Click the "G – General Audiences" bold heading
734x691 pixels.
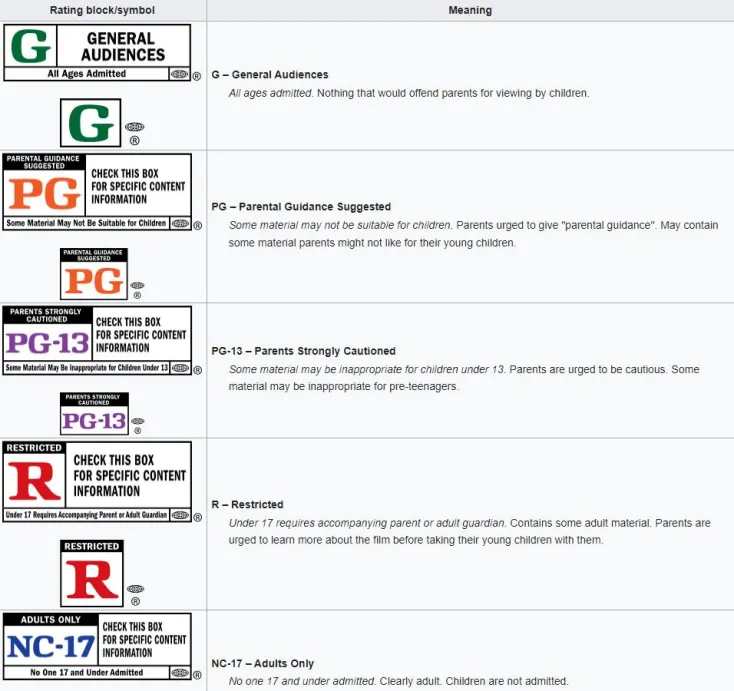coord(270,75)
